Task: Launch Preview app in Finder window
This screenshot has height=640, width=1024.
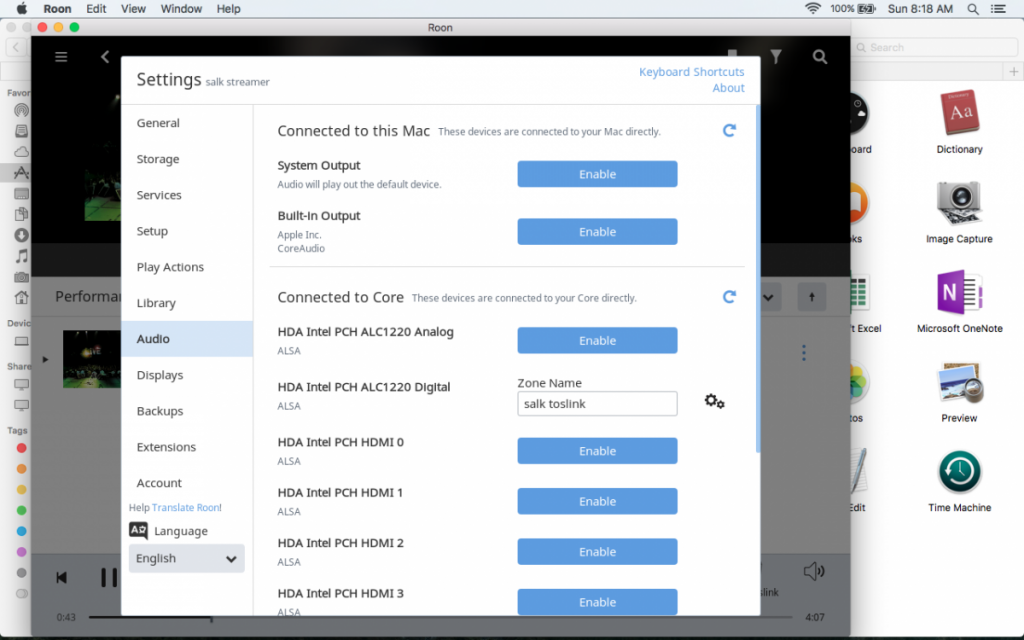Action: 959,391
